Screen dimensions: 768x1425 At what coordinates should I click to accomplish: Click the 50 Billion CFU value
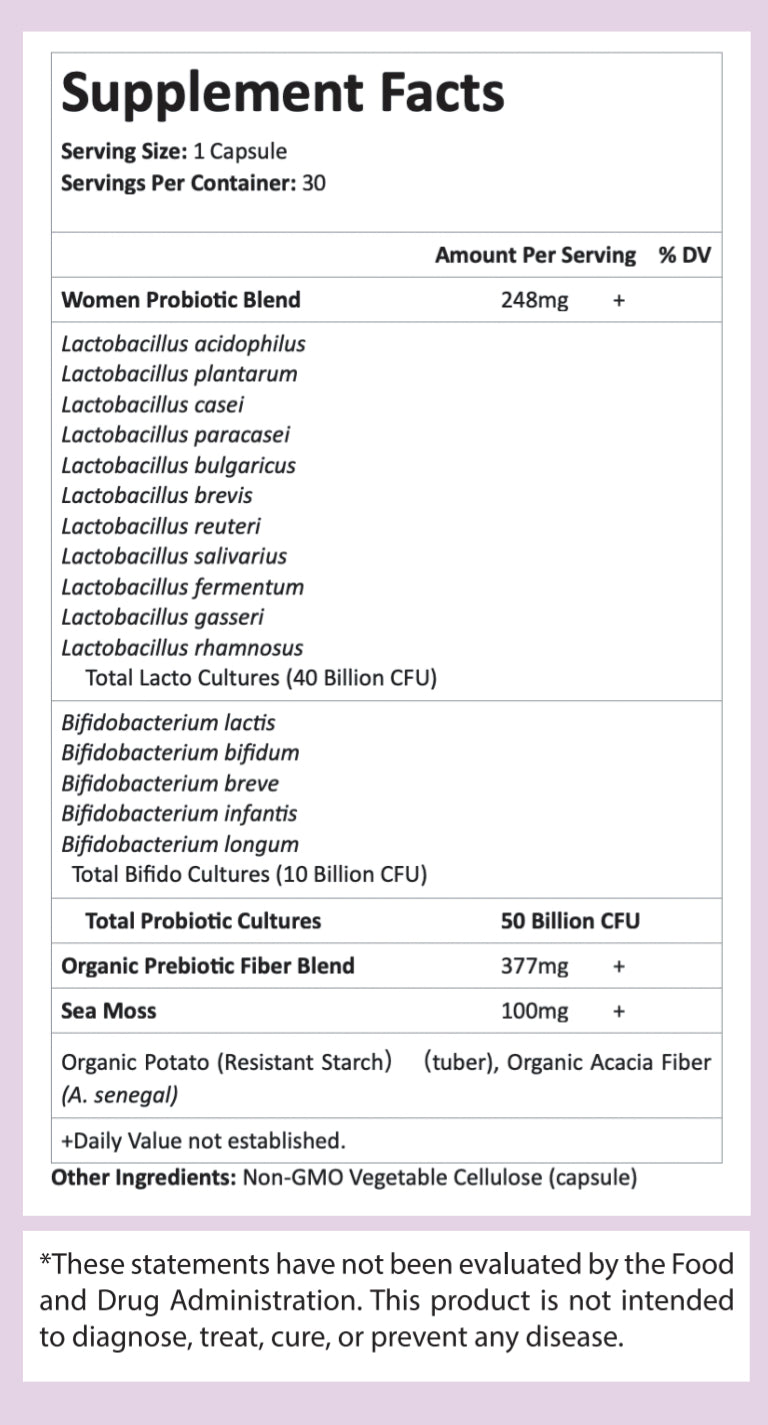click(x=570, y=920)
